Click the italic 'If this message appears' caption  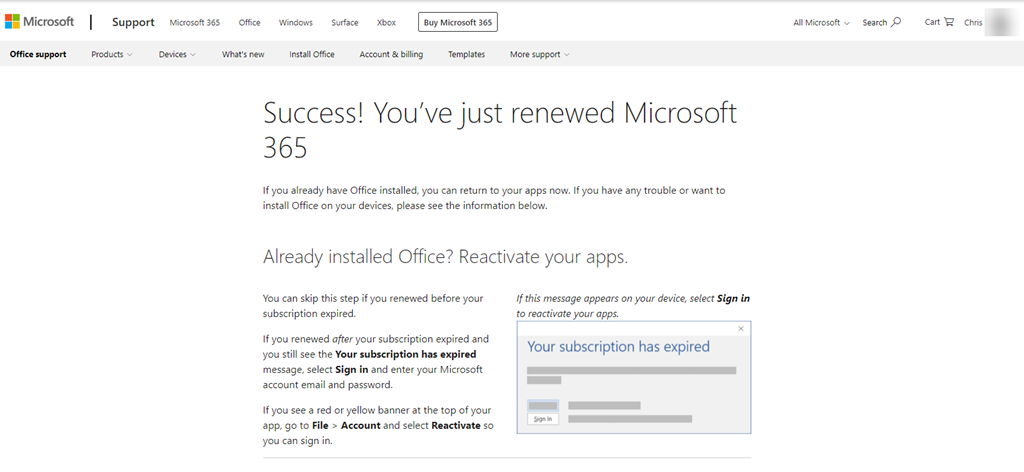(x=633, y=306)
